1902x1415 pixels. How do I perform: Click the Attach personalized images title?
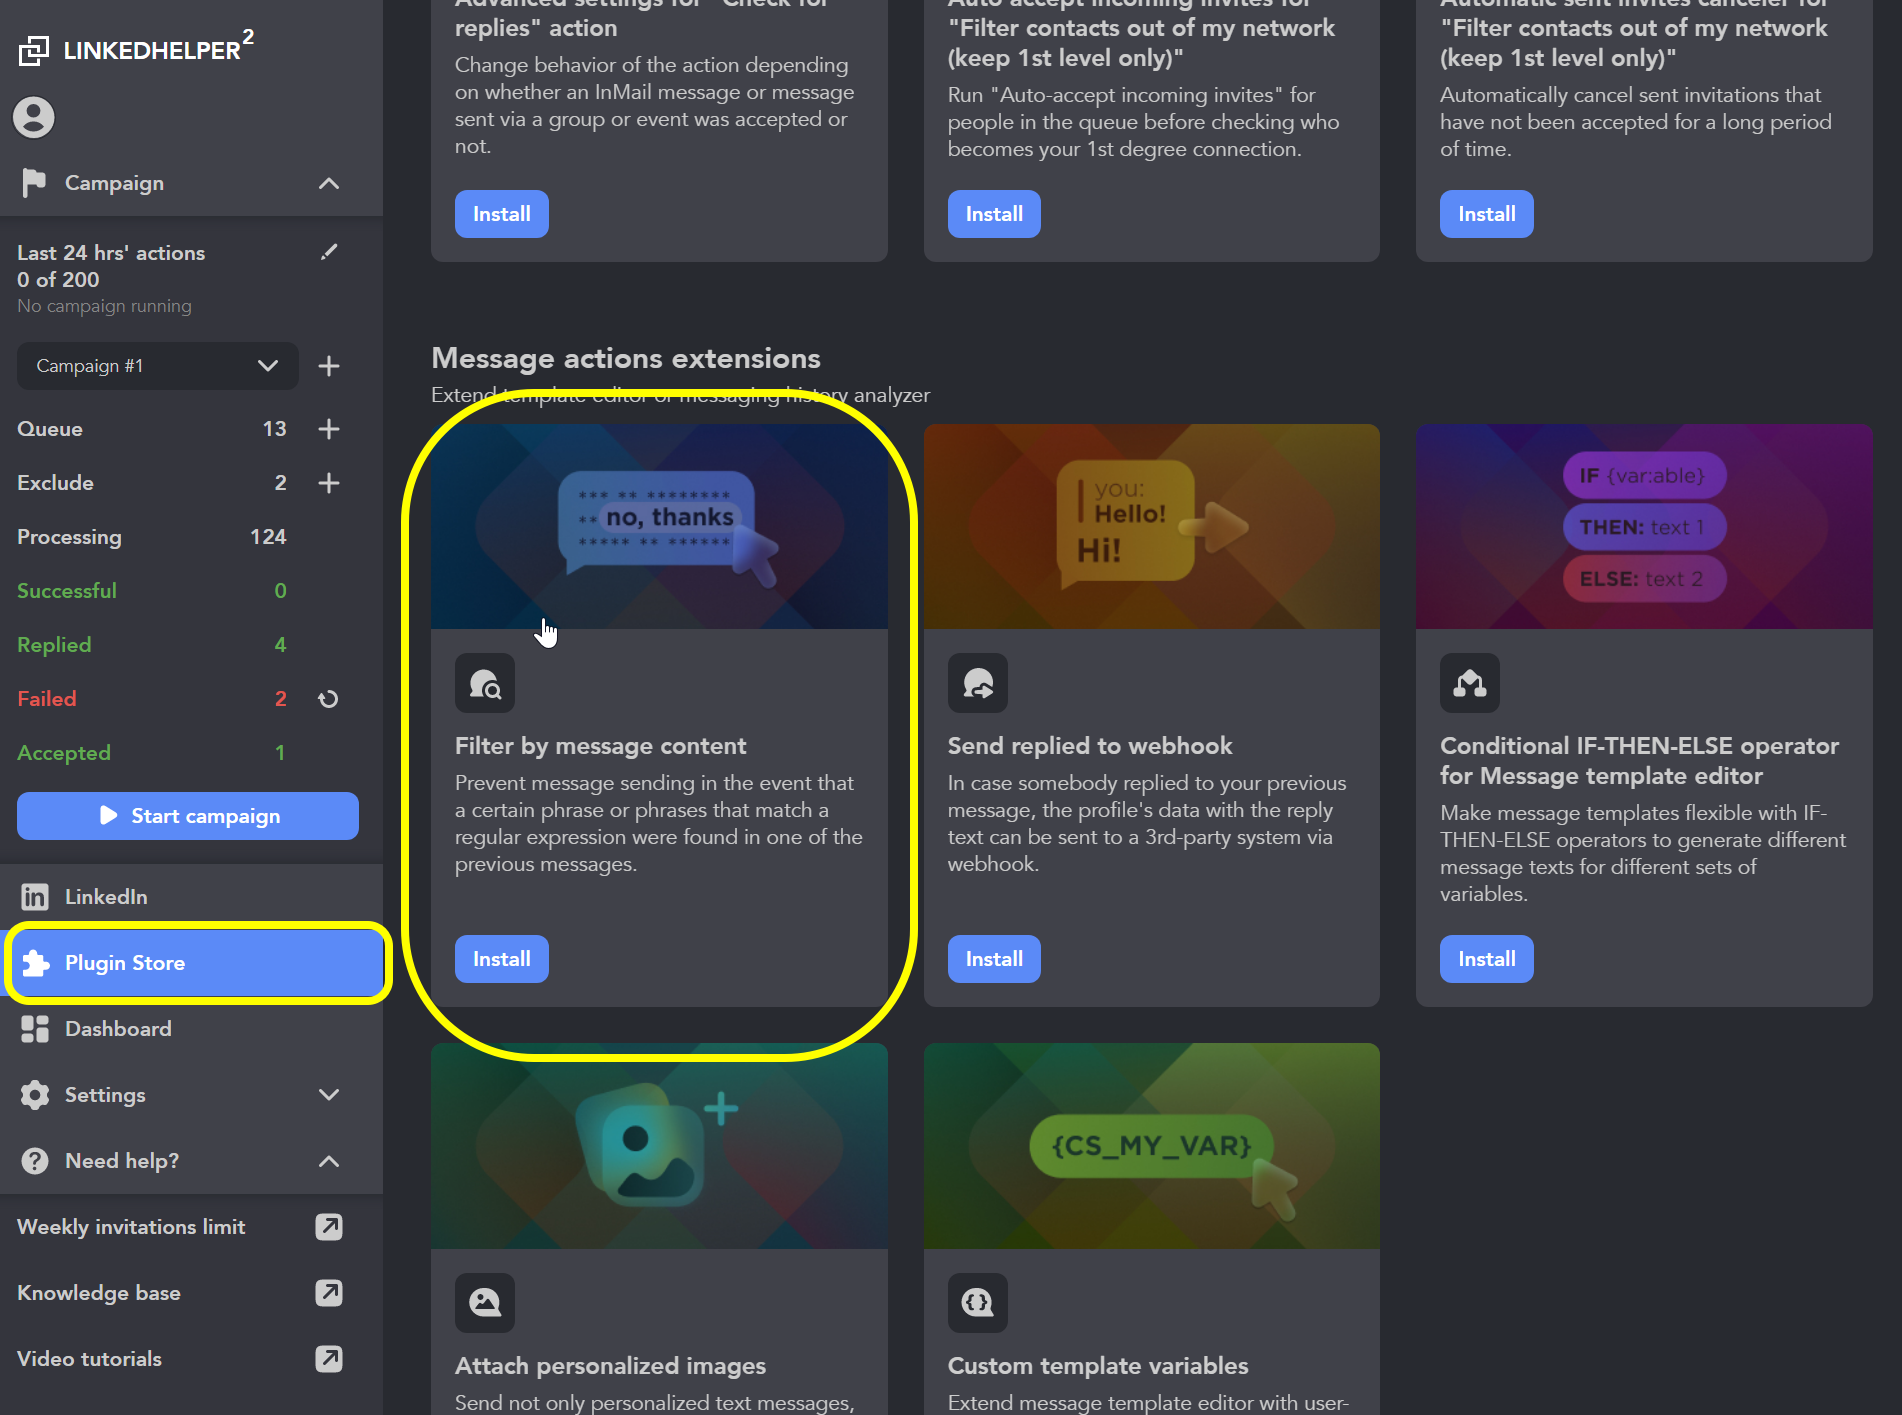pyautogui.click(x=610, y=1366)
